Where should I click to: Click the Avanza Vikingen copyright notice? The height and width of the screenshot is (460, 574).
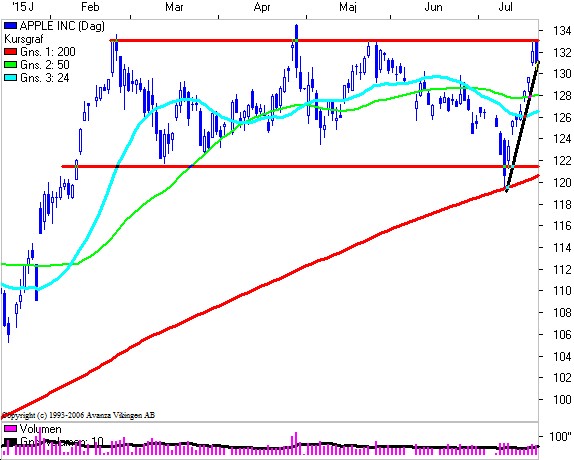[78, 415]
